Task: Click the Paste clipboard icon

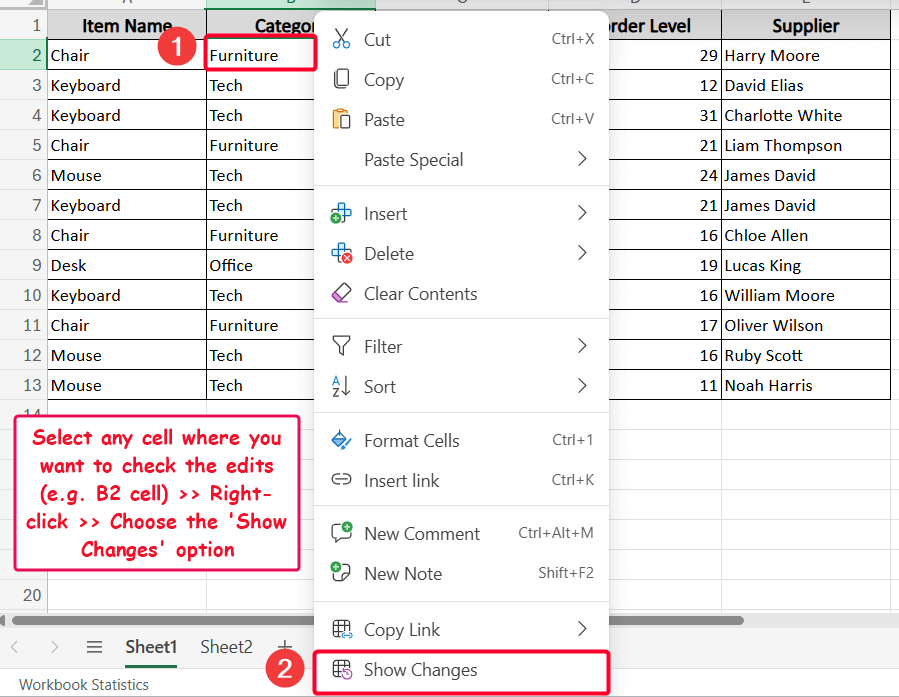Action: (340, 120)
